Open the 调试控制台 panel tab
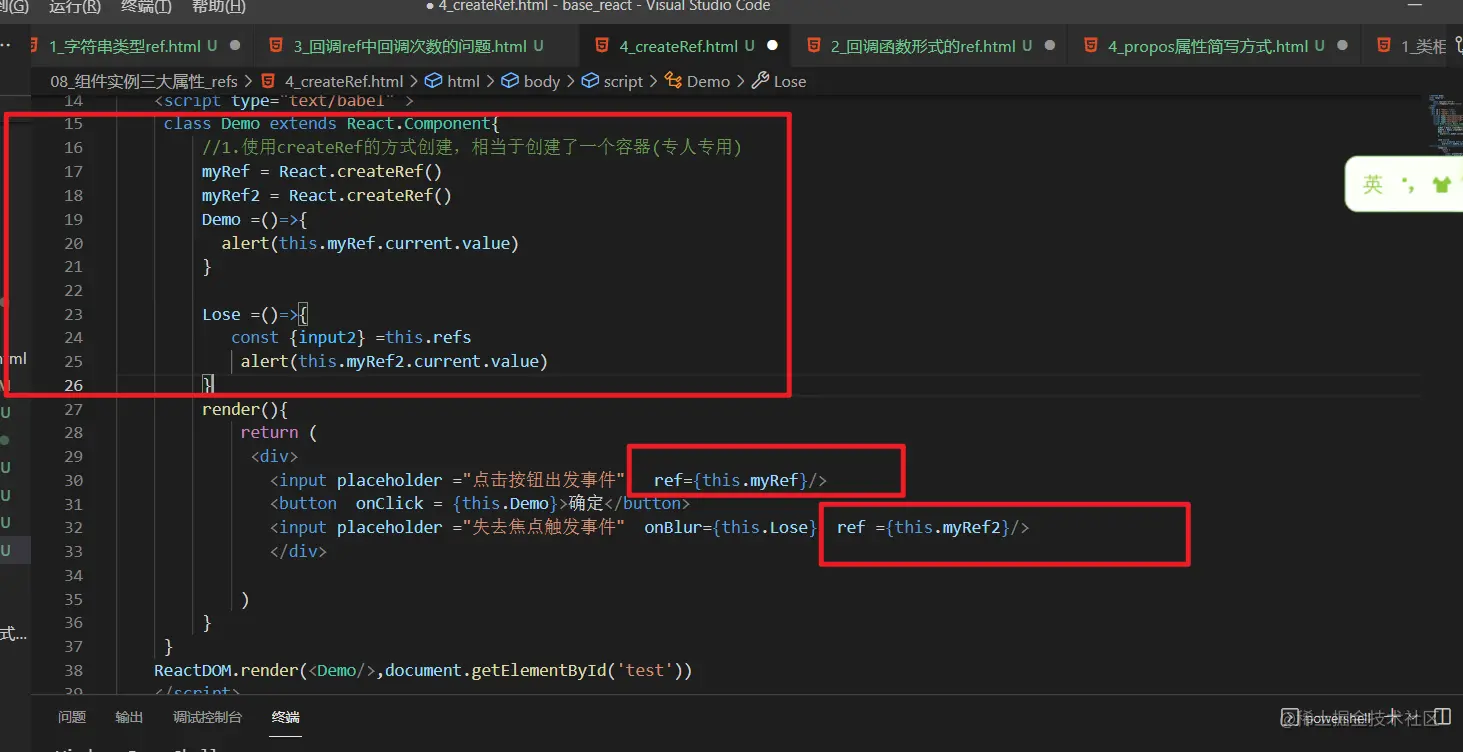The width and height of the screenshot is (1463, 752). pyautogui.click(x=208, y=717)
